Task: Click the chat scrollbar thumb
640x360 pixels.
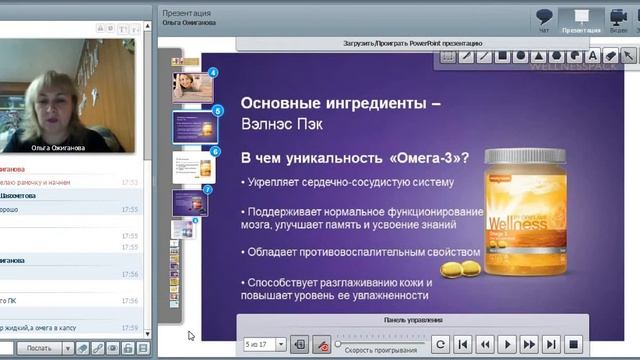Action: pyautogui.click(x=148, y=96)
